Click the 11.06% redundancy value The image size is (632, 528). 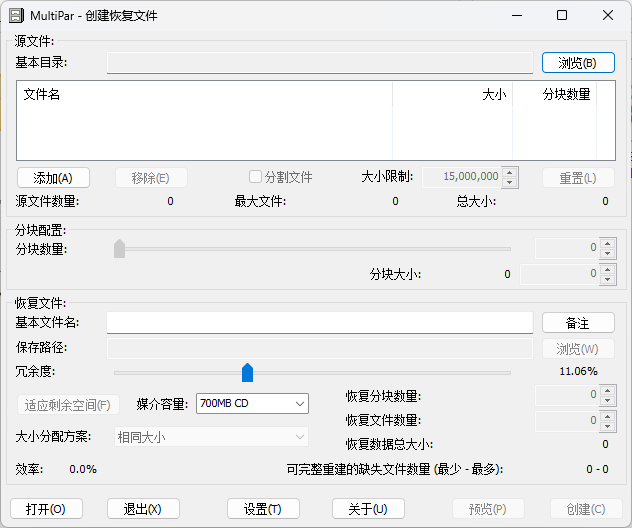click(x=578, y=371)
